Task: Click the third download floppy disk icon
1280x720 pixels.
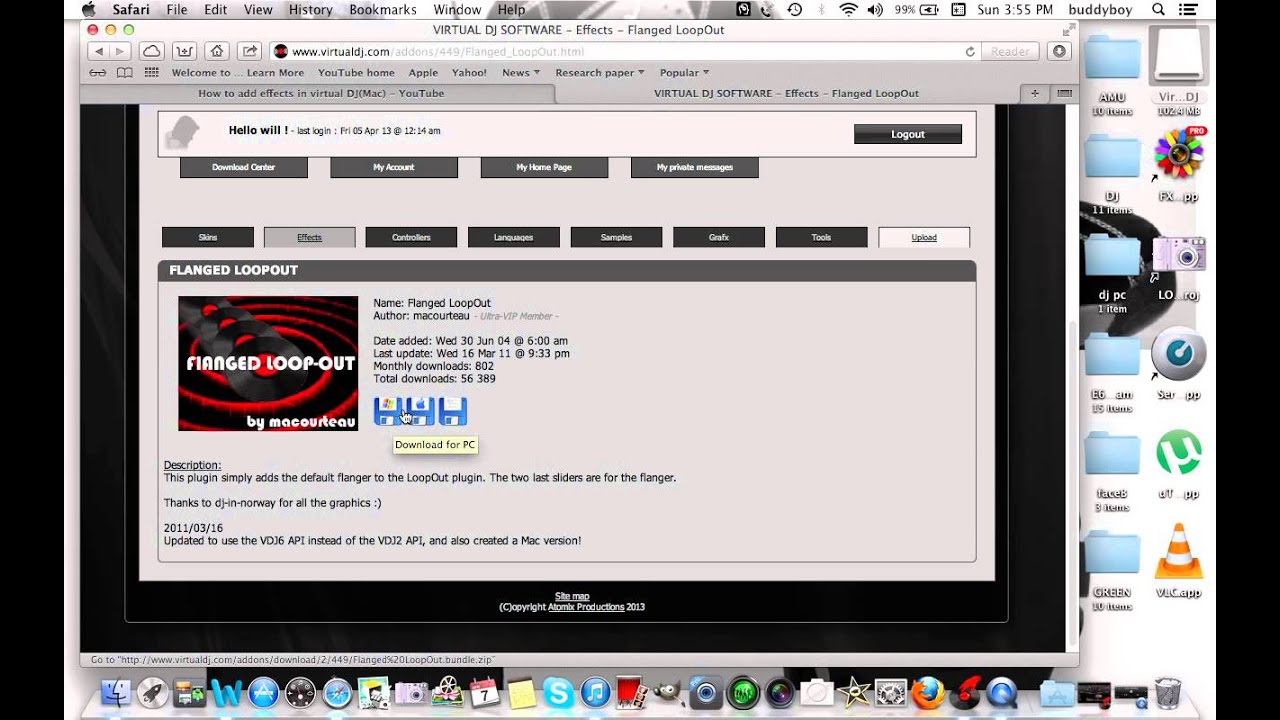Action: (x=453, y=411)
